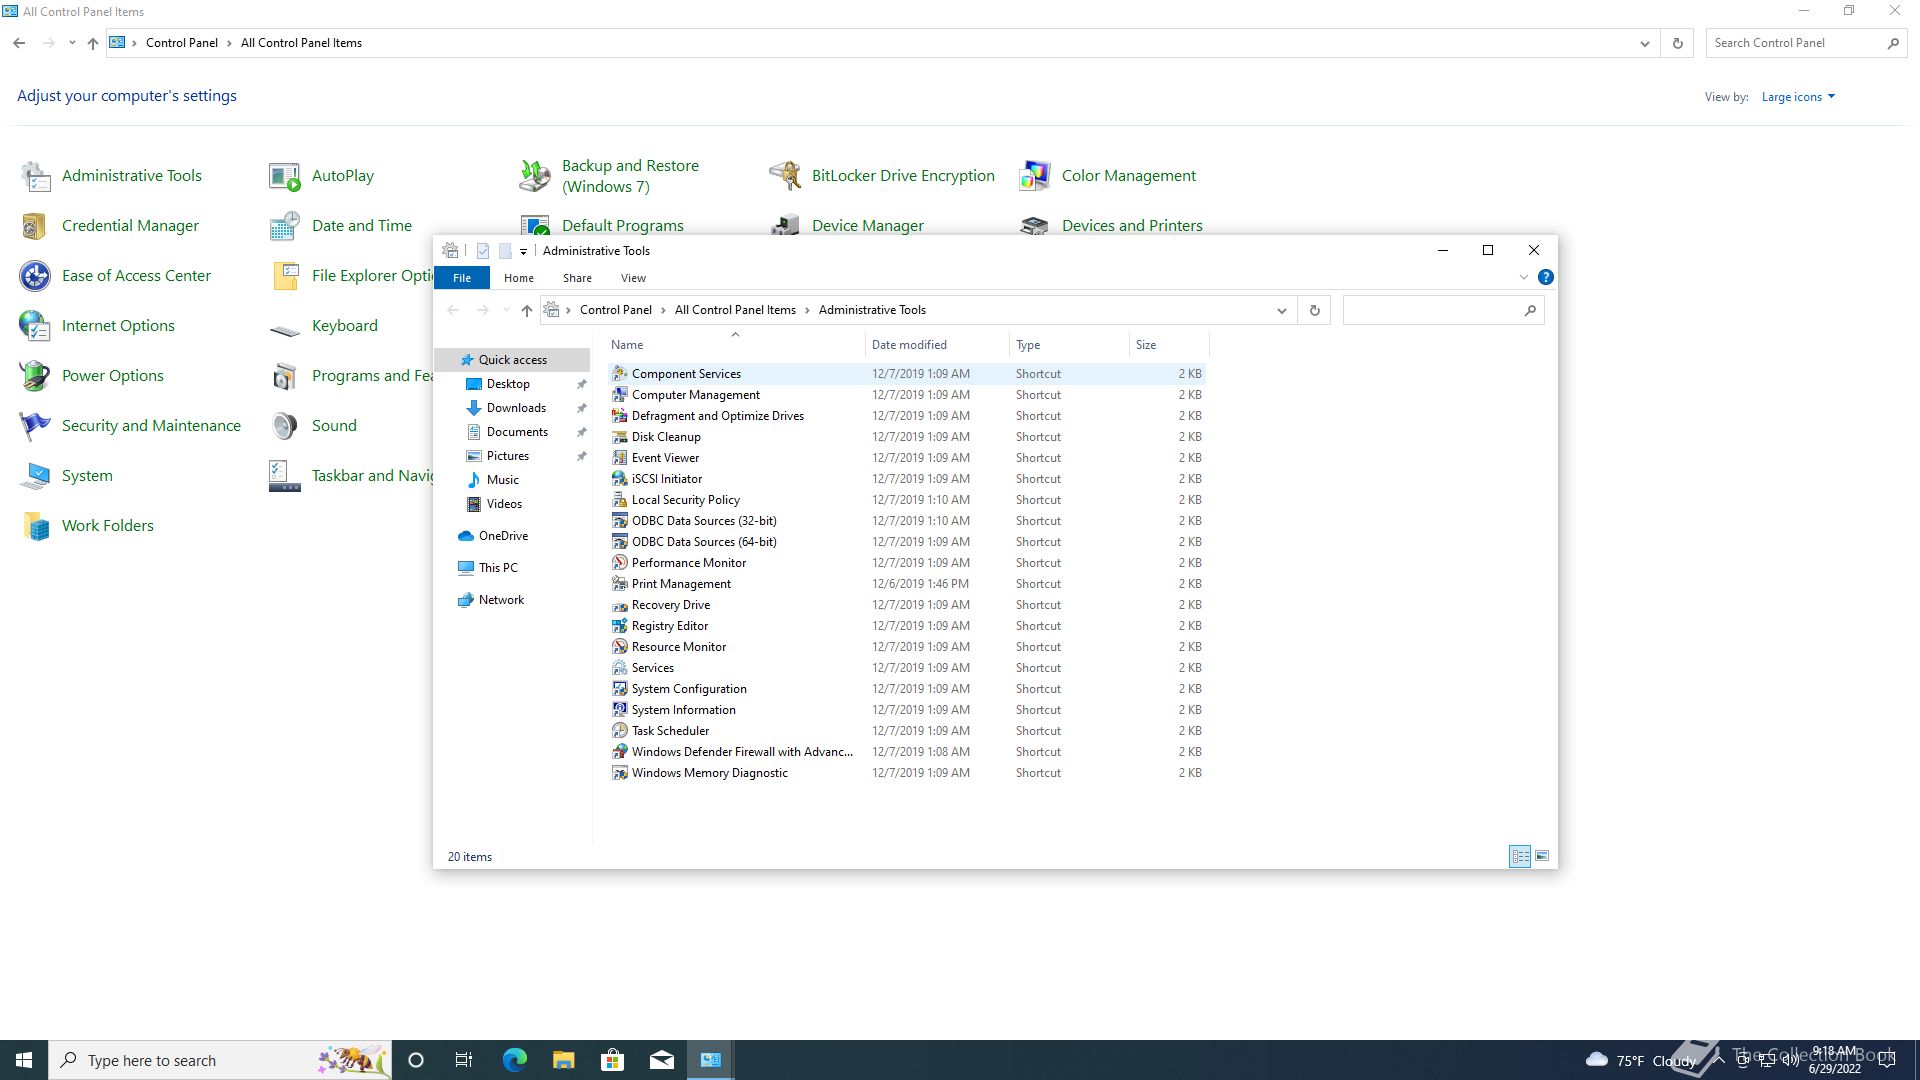This screenshot has height=1080, width=1920.
Task: Open Recent locations dropdown in Control Panel
Action: [x=72, y=43]
